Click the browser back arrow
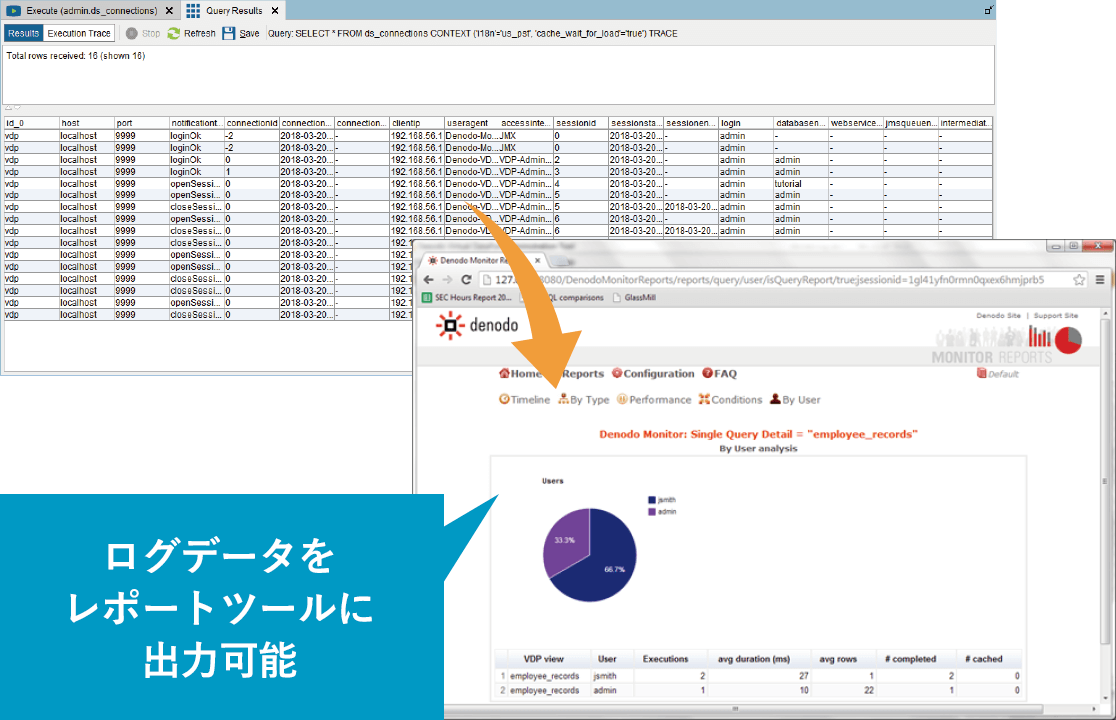Viewport: 1116px width, 720px height. coord(428,280)
